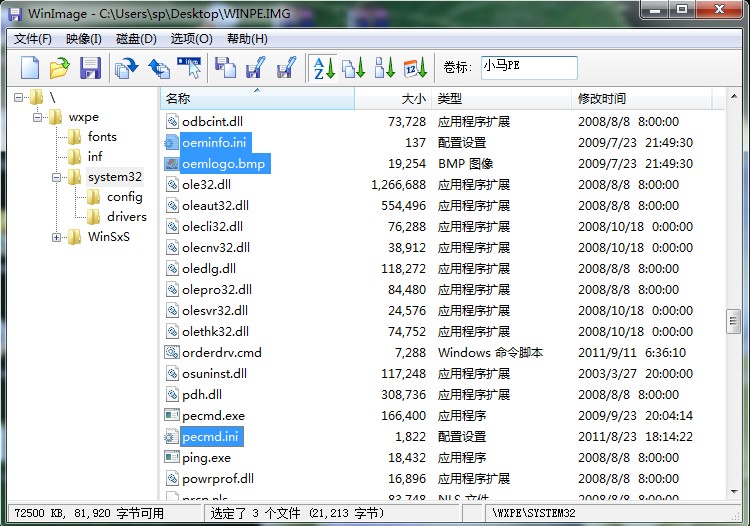Image resolution: width=750 pixels, height=526 pixels.
Task: Click the 1,266,688 size value
Action: click(x=398, y=185)
